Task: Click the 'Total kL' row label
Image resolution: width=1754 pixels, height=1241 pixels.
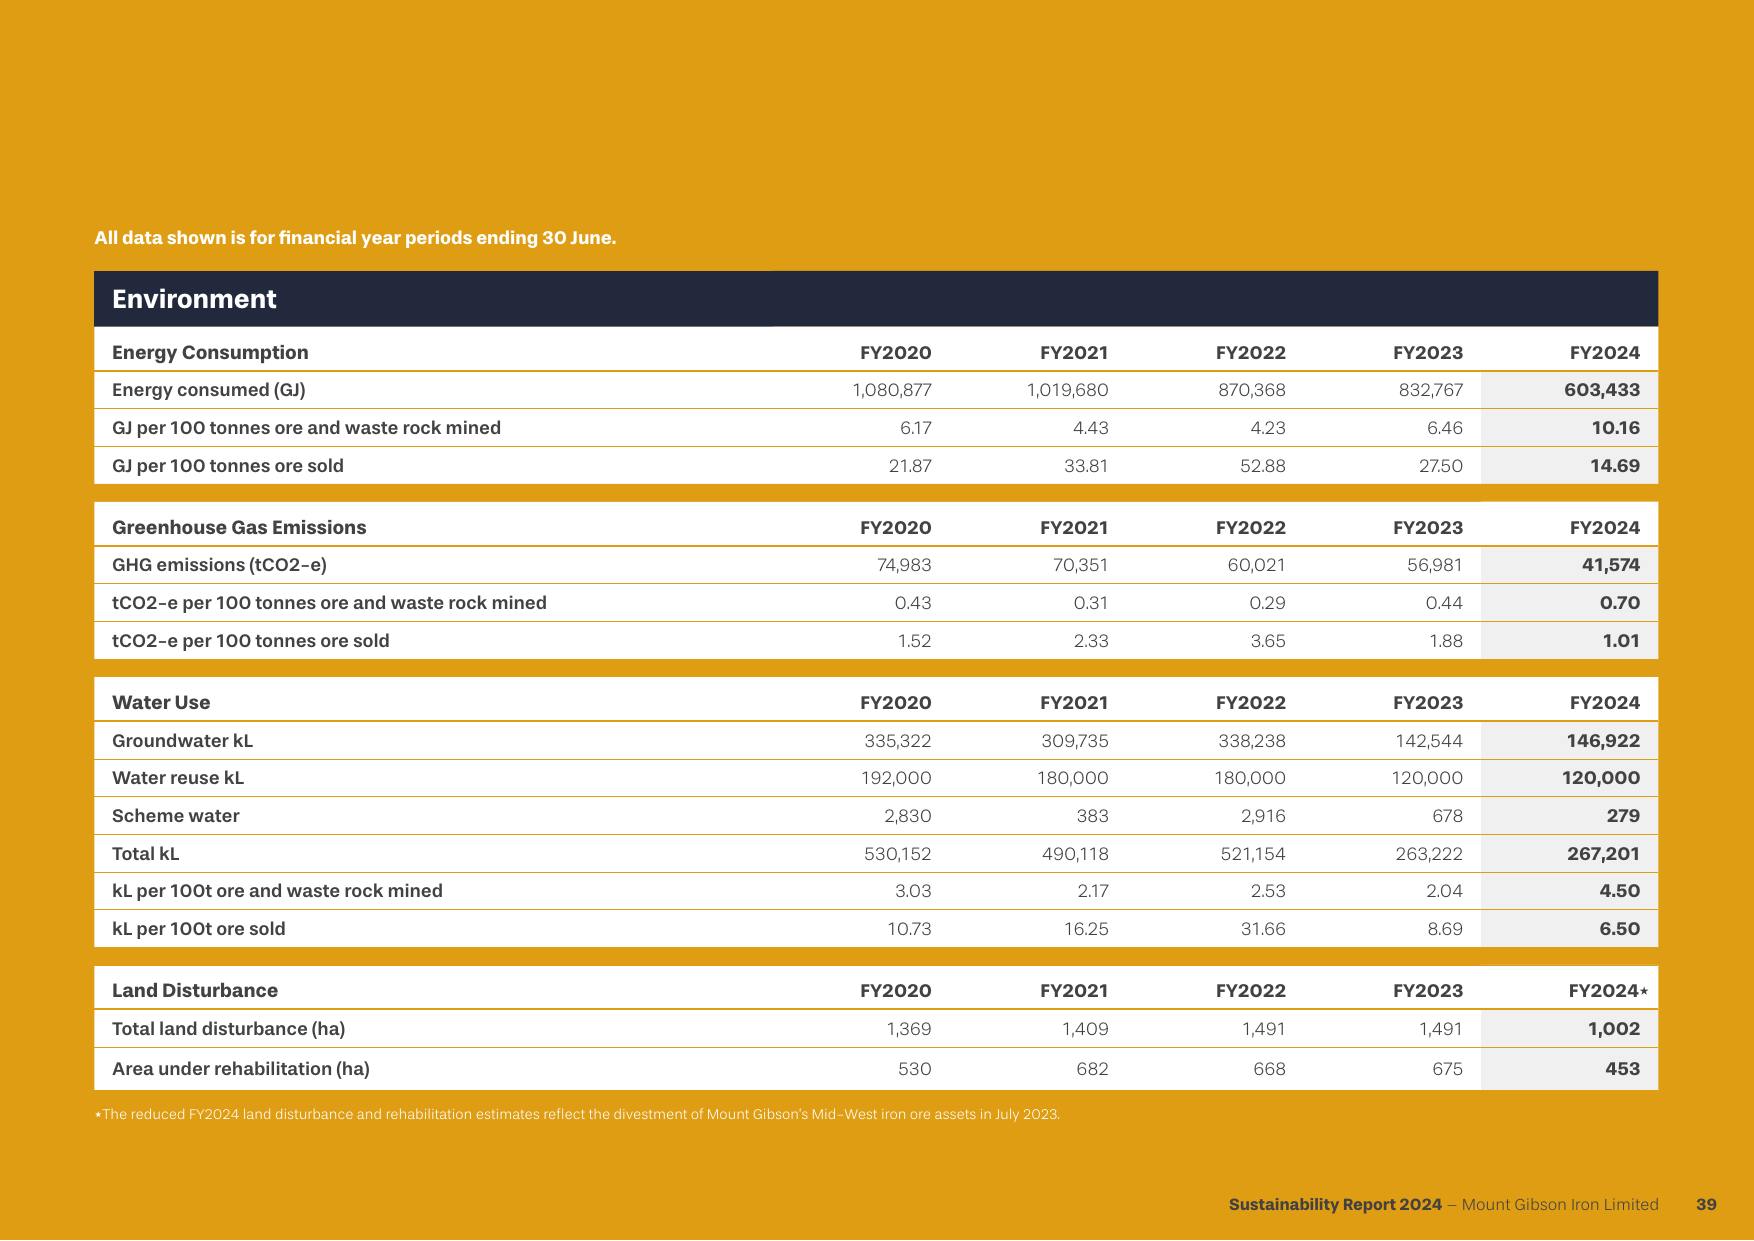Action: pyautogui.click(x=146, y=854)
